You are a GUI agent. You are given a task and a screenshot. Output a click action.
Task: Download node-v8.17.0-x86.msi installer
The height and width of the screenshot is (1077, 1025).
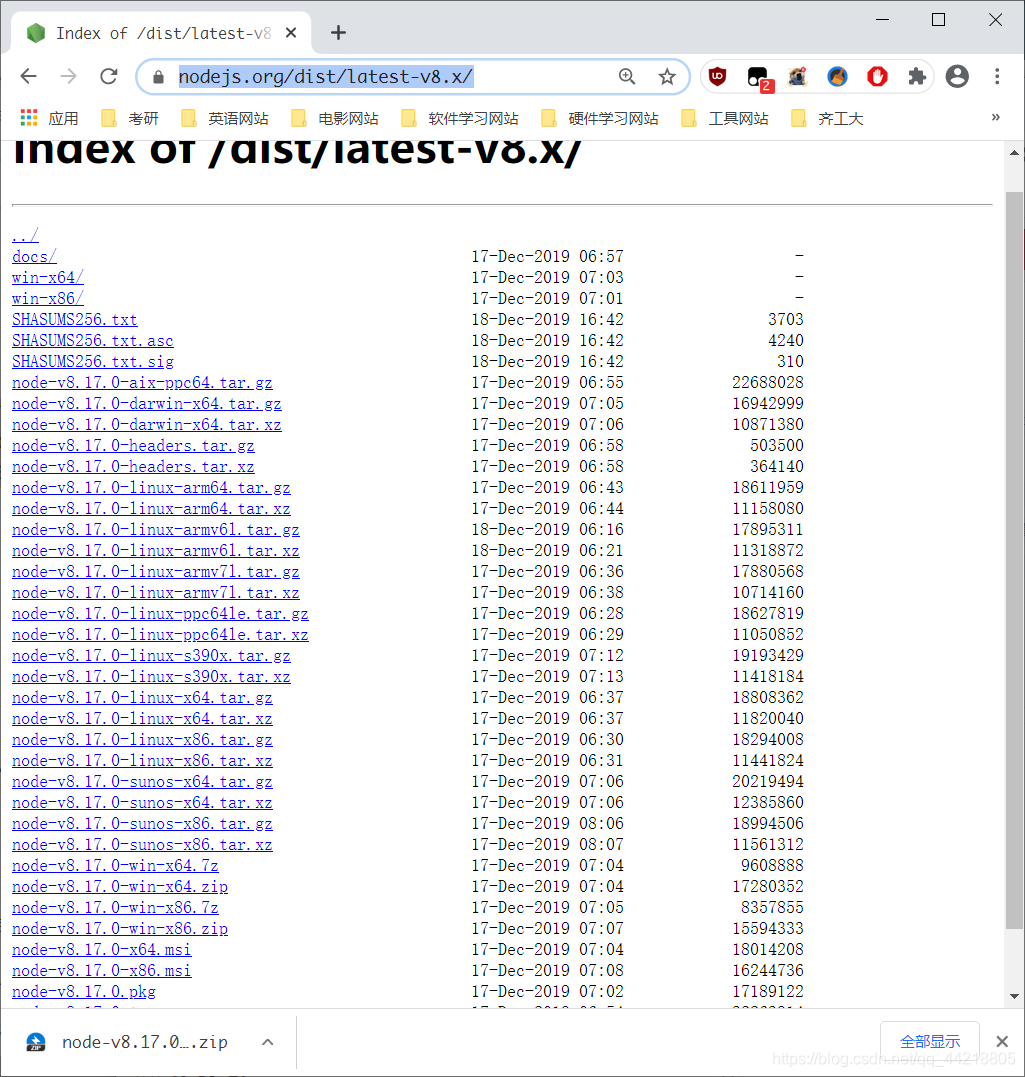(102, 971)
